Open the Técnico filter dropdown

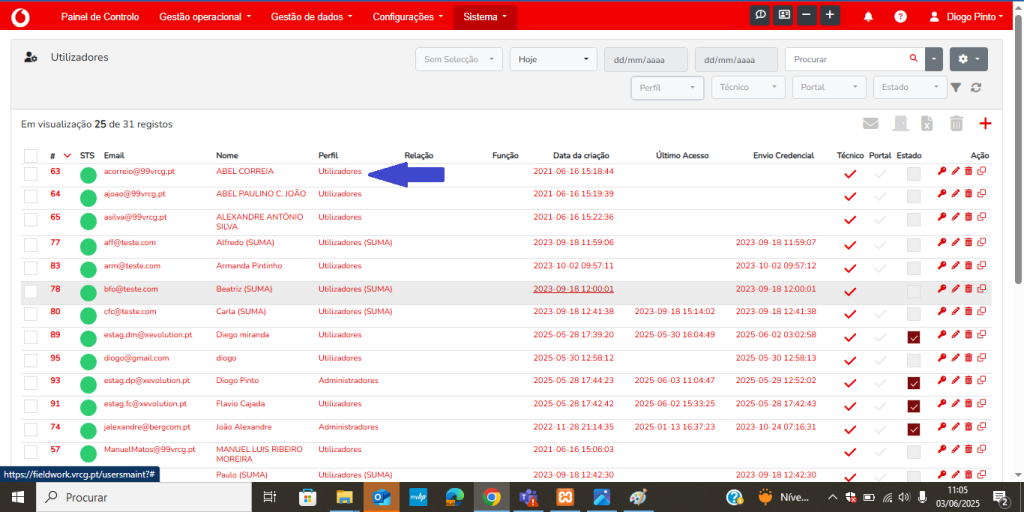point(748,87)
